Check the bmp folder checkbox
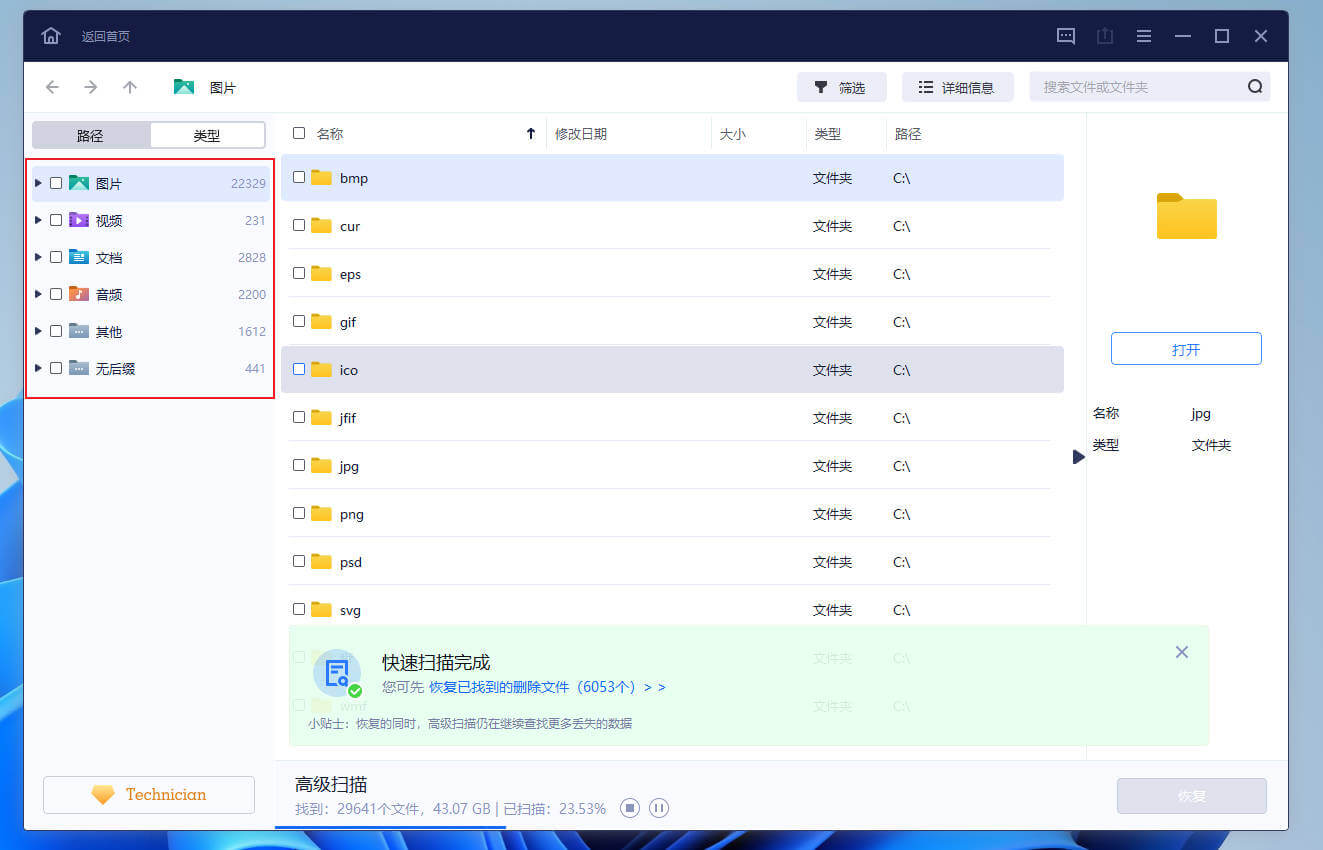The height and width of the screenshot is (850, 1323). (x=298, y=177)
